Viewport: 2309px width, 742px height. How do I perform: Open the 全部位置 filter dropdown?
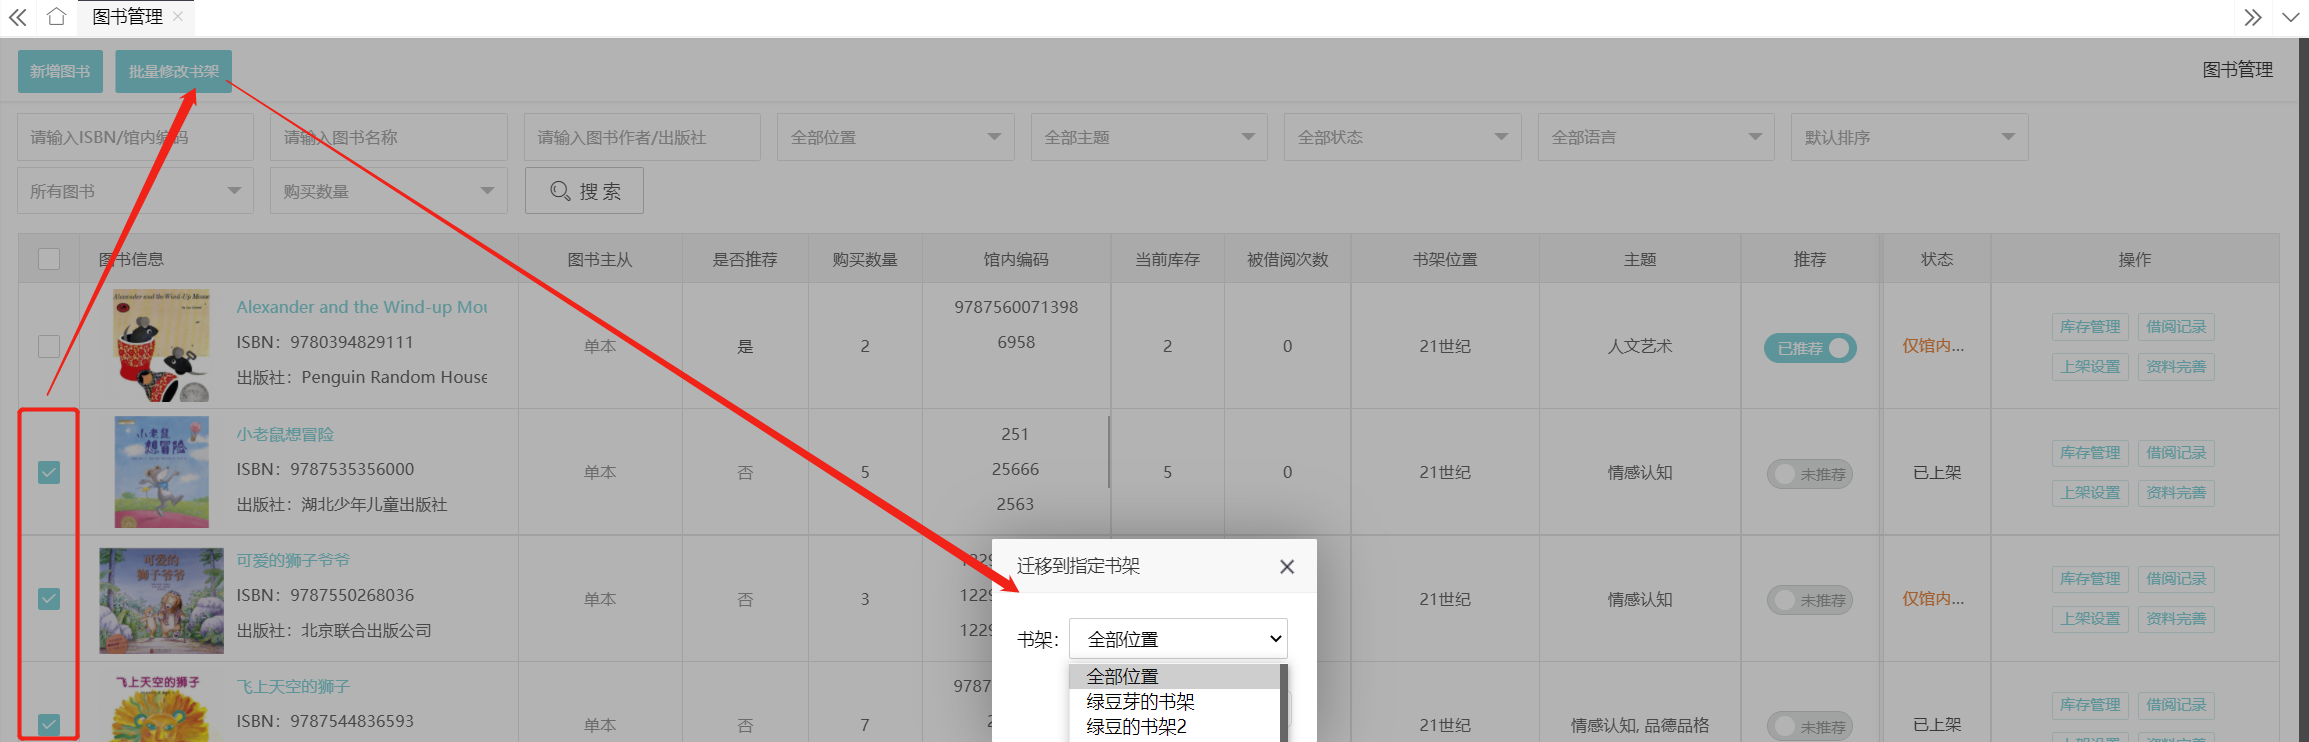[x=896, y=137]
